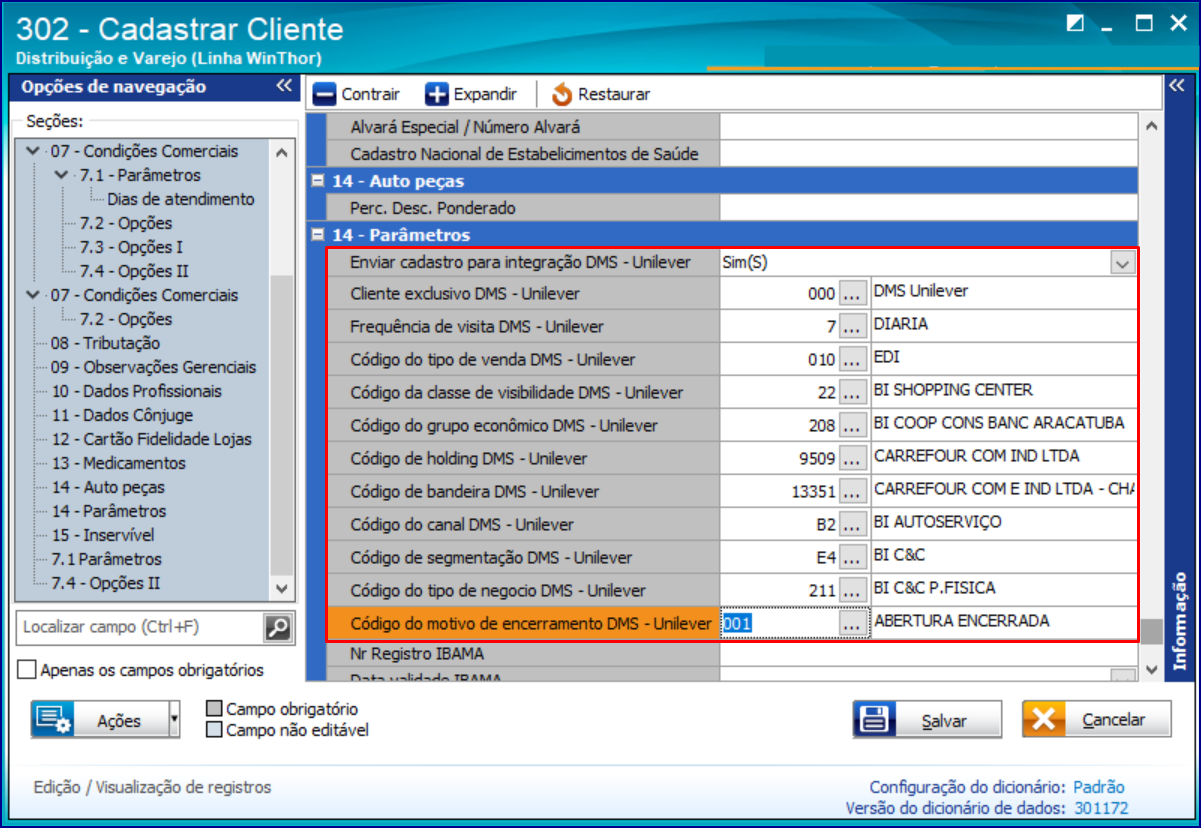
Task: Collapse the 14 - Parâmetros section
Action: click(x=318, y=236)
